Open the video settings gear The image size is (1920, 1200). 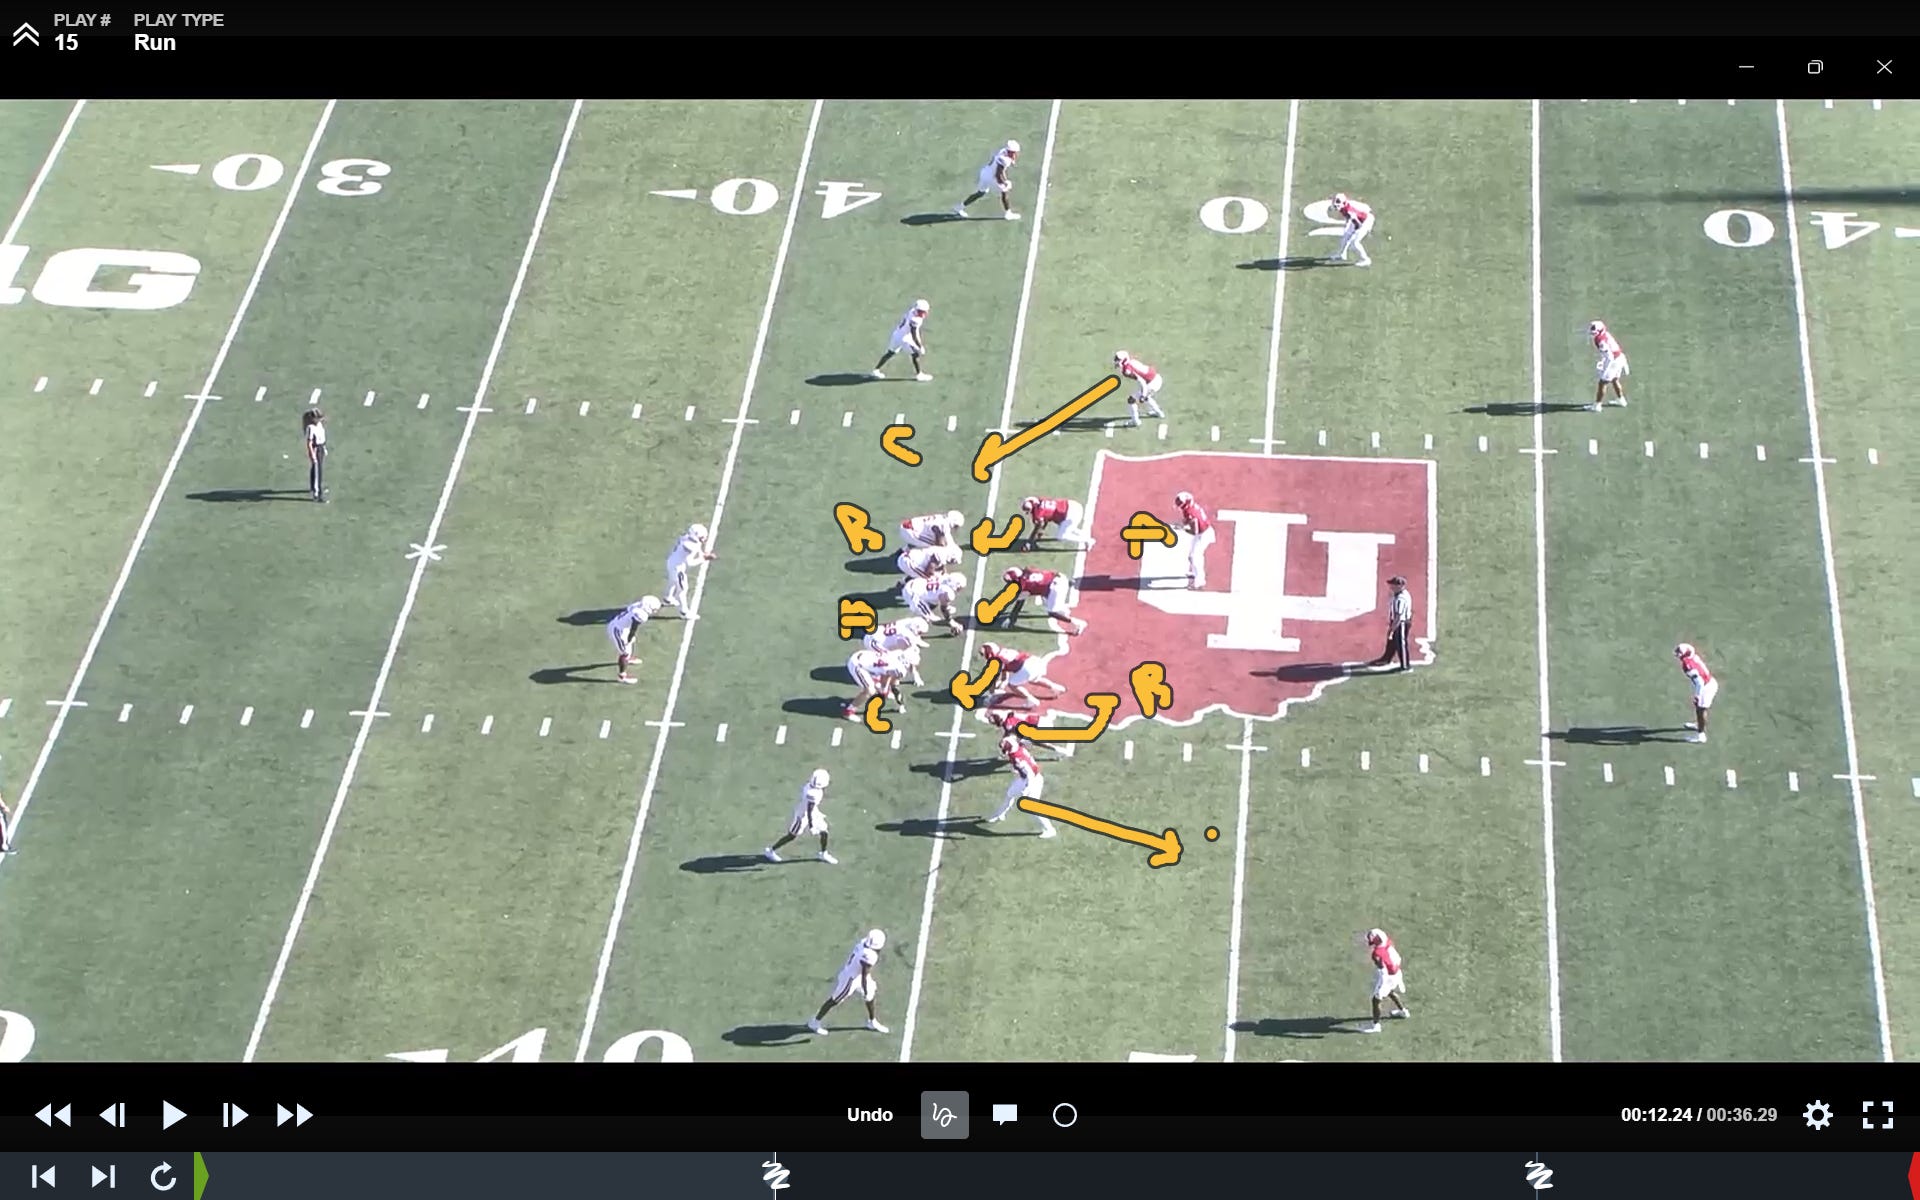coord(1818,1115)
